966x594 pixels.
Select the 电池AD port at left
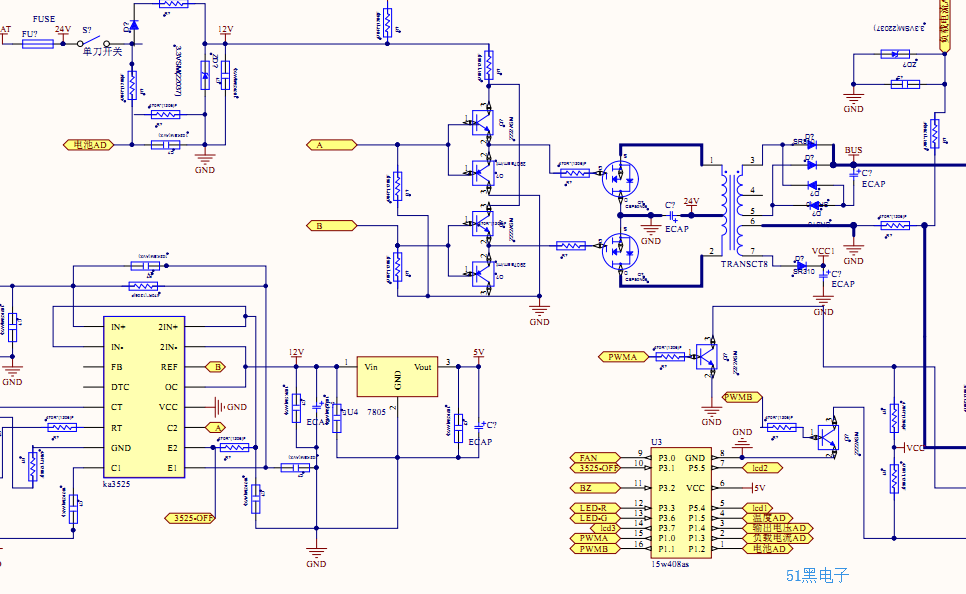point(89,145)
